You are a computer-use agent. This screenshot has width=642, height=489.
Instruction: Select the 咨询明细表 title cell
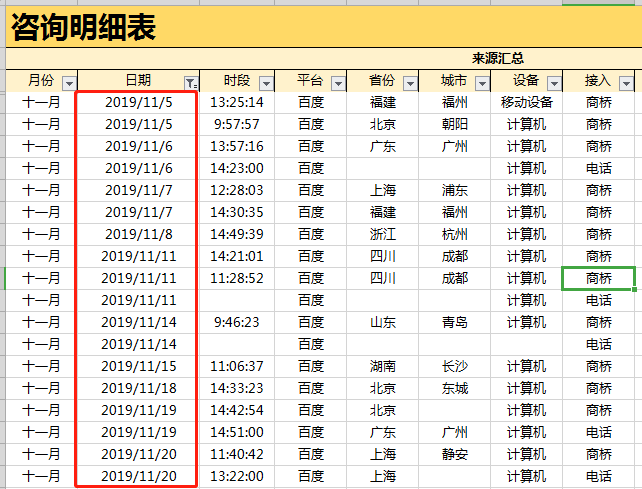click(84, 29)
